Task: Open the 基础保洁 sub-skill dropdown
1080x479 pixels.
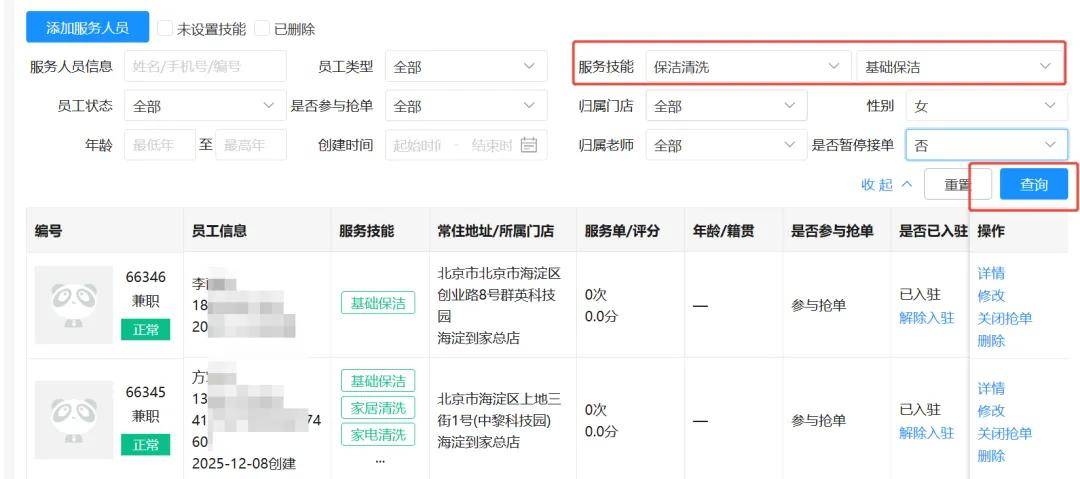Action: 959,67
